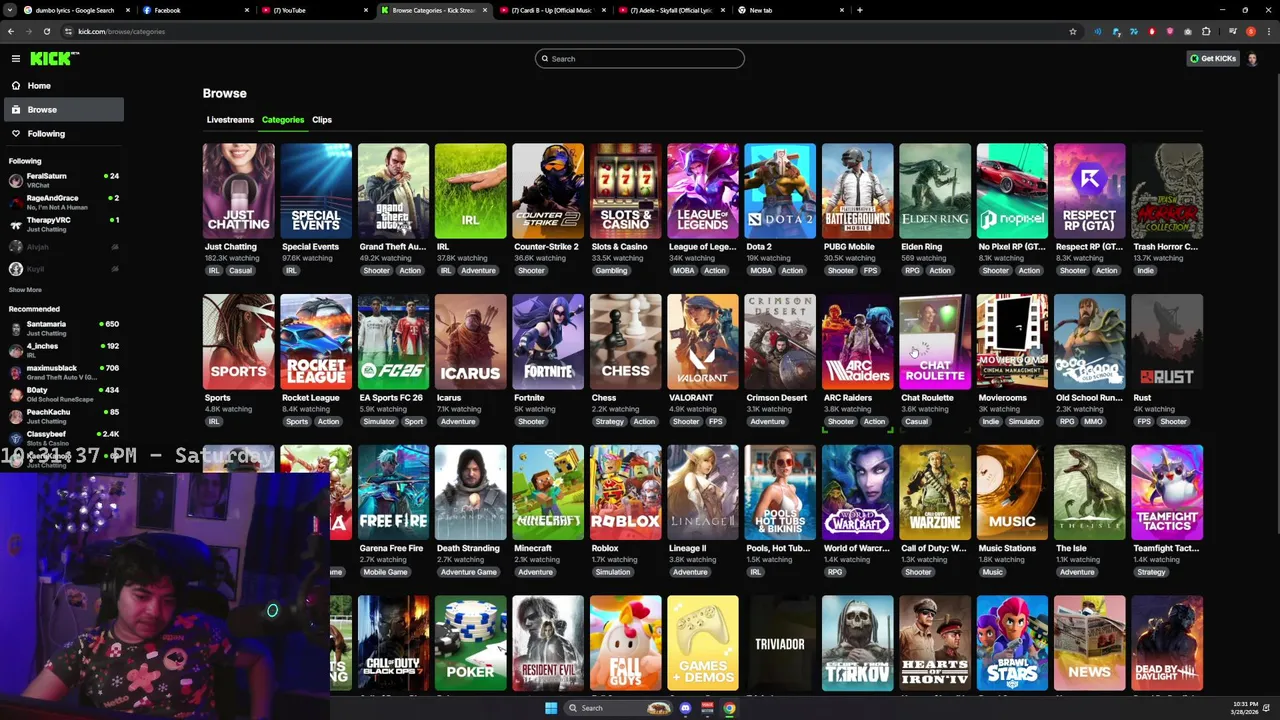The height and width of the screenshot is (720, 1280).
Task: Open the Slots & Casino category
Action: click(x=626, y=191)
